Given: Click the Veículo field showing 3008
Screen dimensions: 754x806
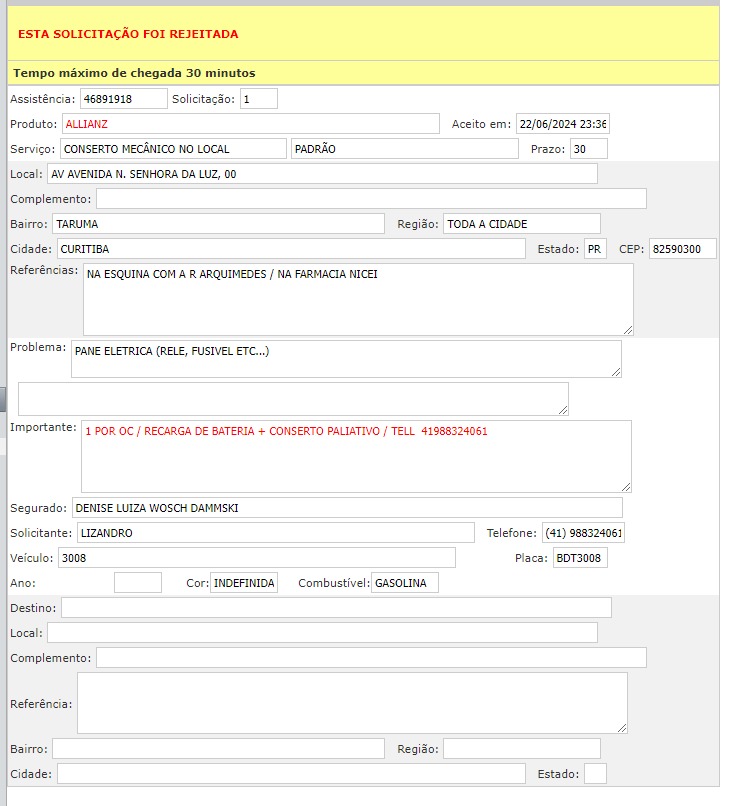Looking at the screenshot, I should point(257,558).
